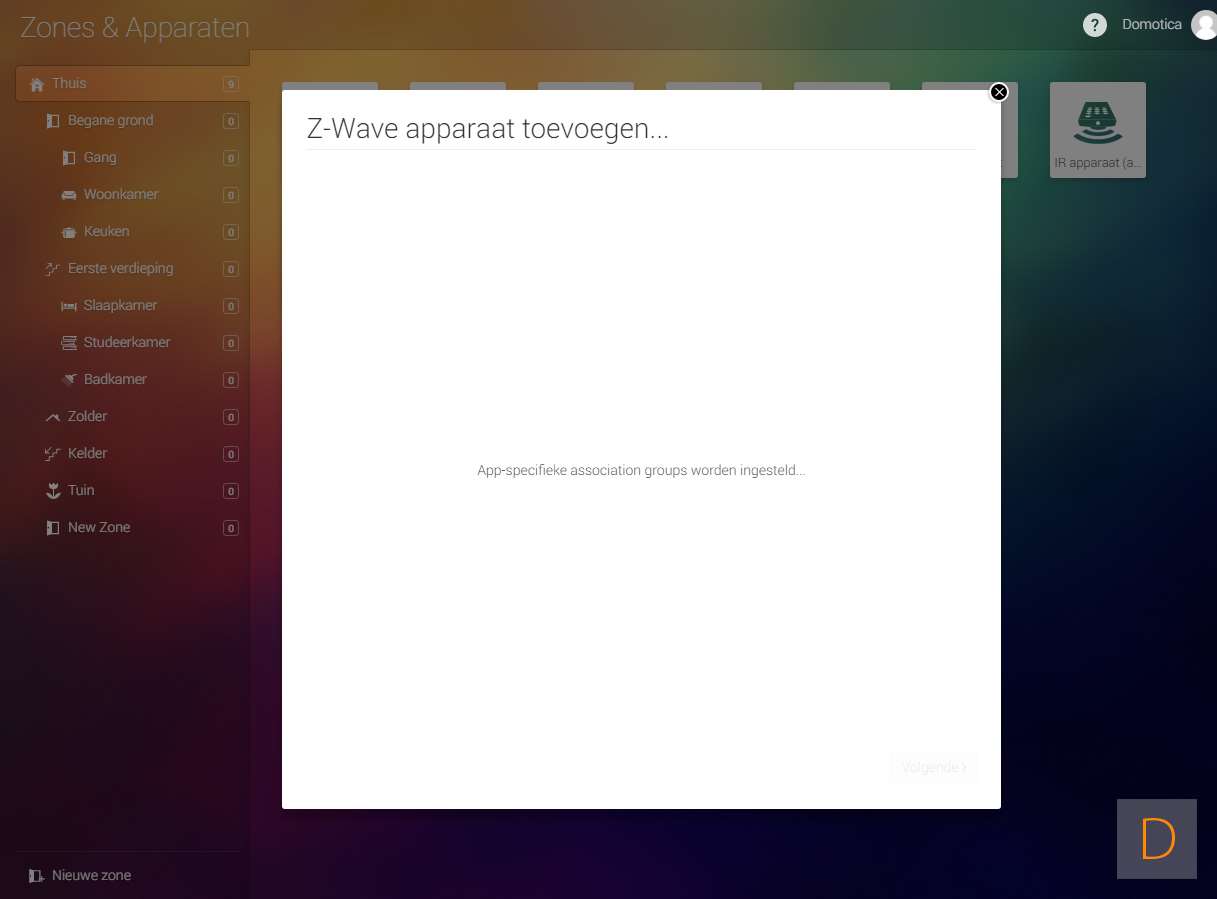Close the Z-Wave apparaat toevoegen dialog
The height and width of the screenshot is (899, 1217).
tap(998, 92)
